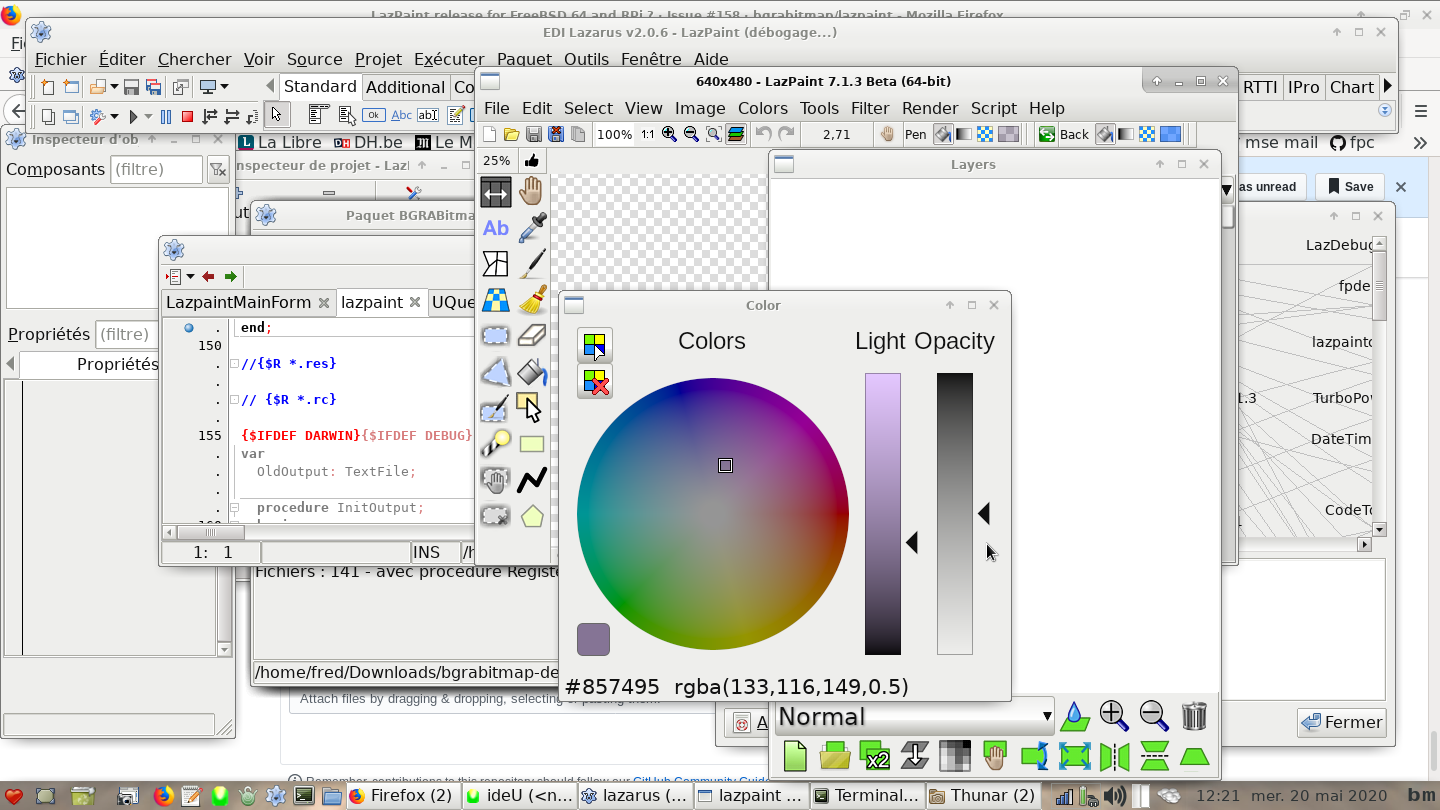The width and height of the screenshot is (1440, 810).
Task: Activate the Color Picker tool
Action: 533,228
